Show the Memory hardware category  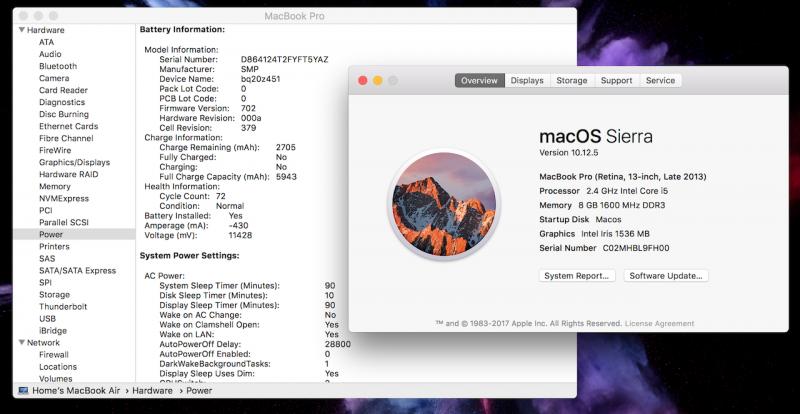[x=55, y=186]
